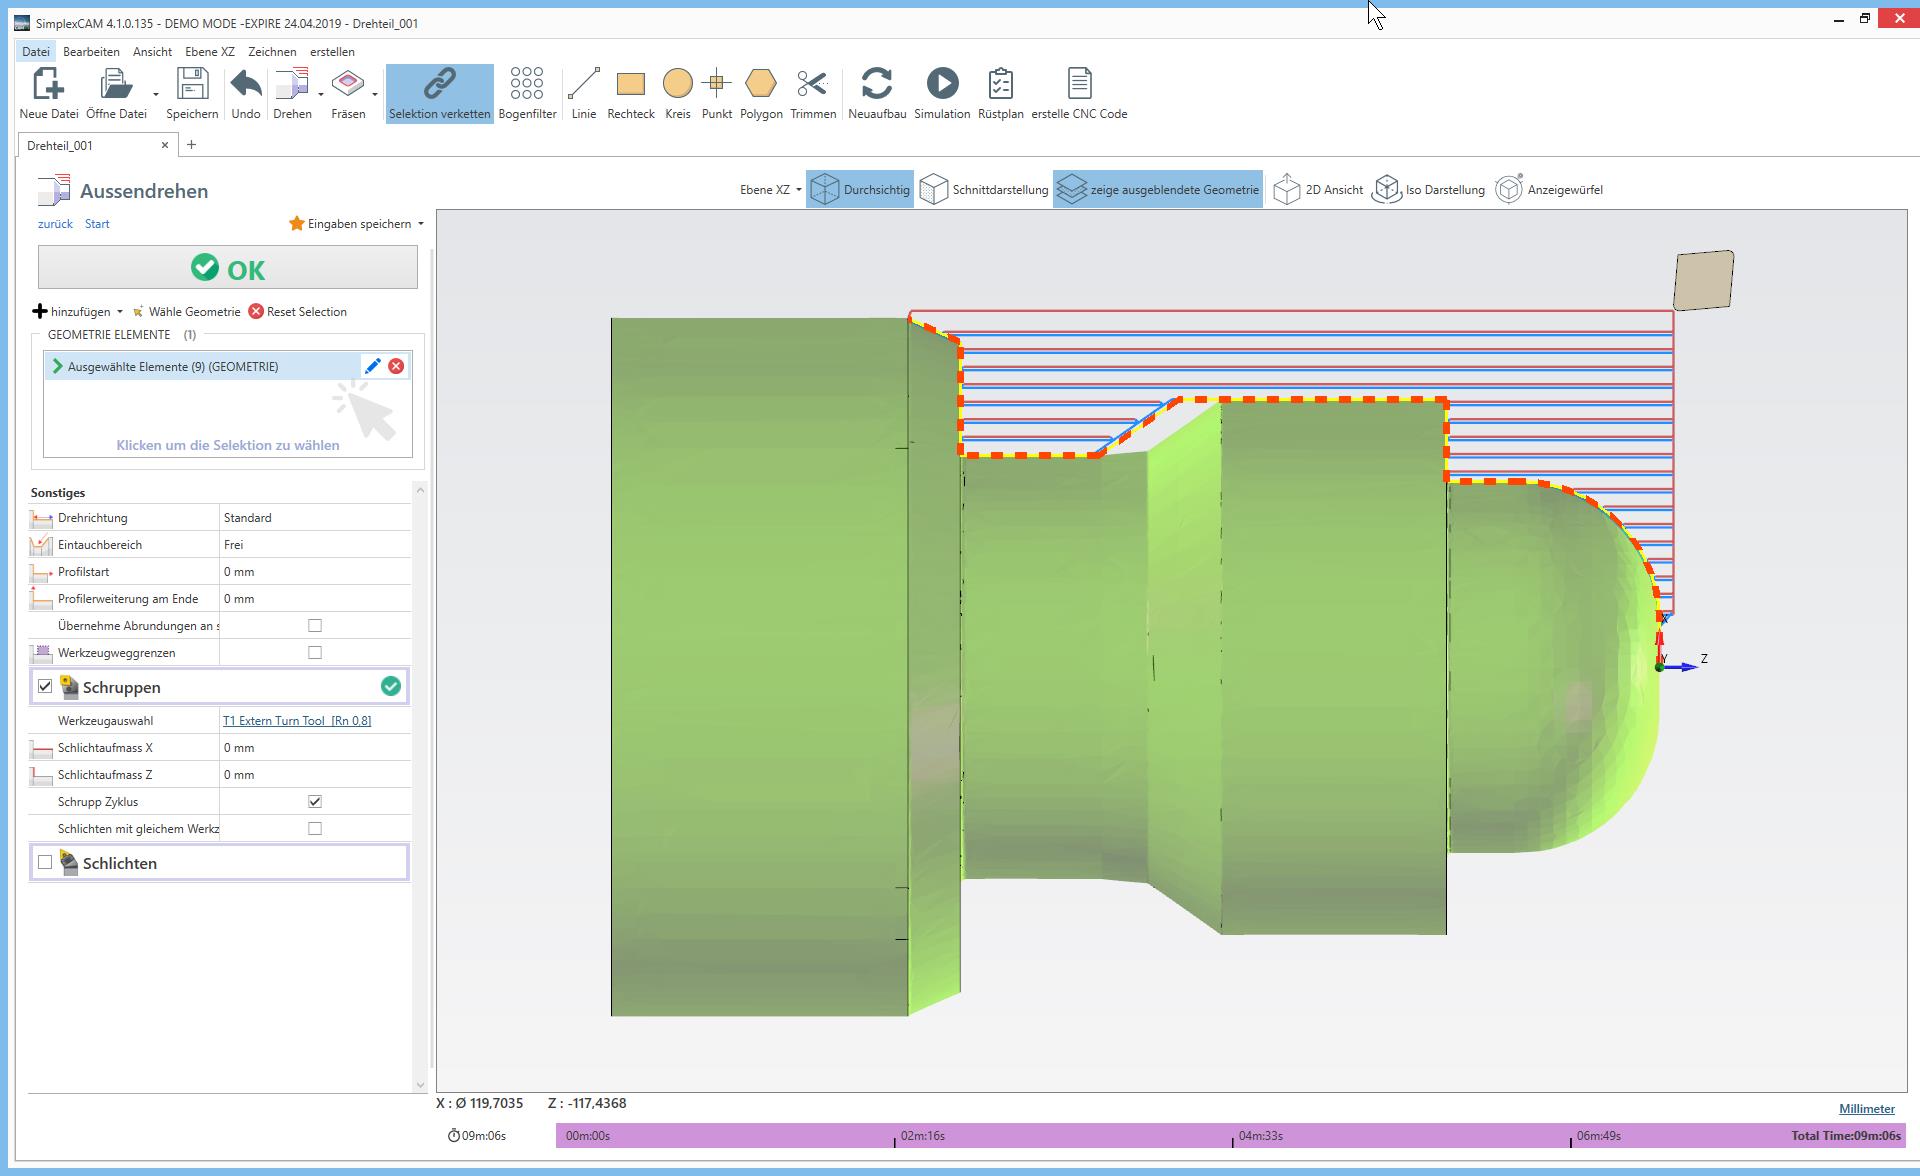Uncheck the Schrupp Zyklus checkbox
Screen dimensions: 1920x1176
click(315, 802)
